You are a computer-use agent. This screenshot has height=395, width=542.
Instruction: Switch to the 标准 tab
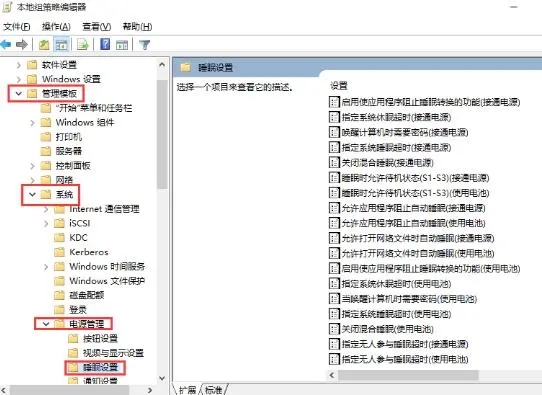(214, 390)
